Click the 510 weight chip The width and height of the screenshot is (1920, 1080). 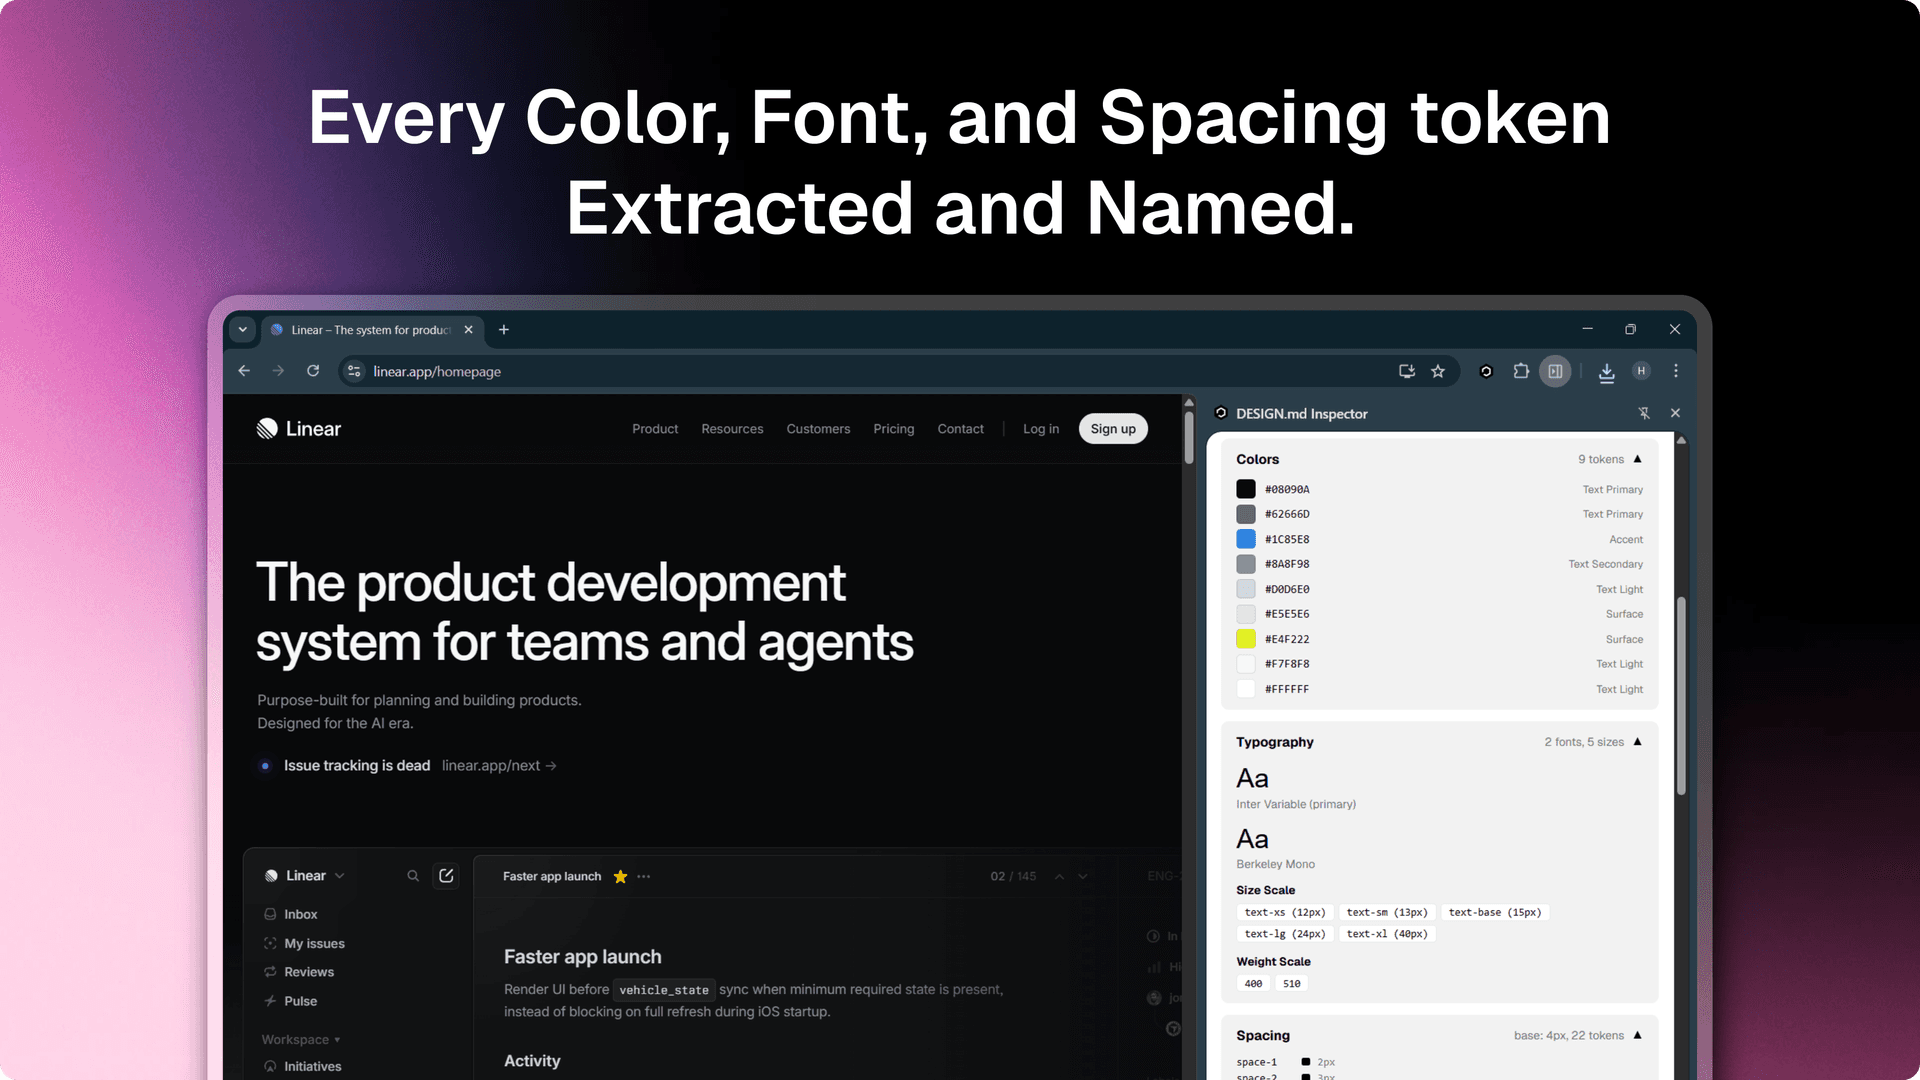click(x=1292, y=984)
